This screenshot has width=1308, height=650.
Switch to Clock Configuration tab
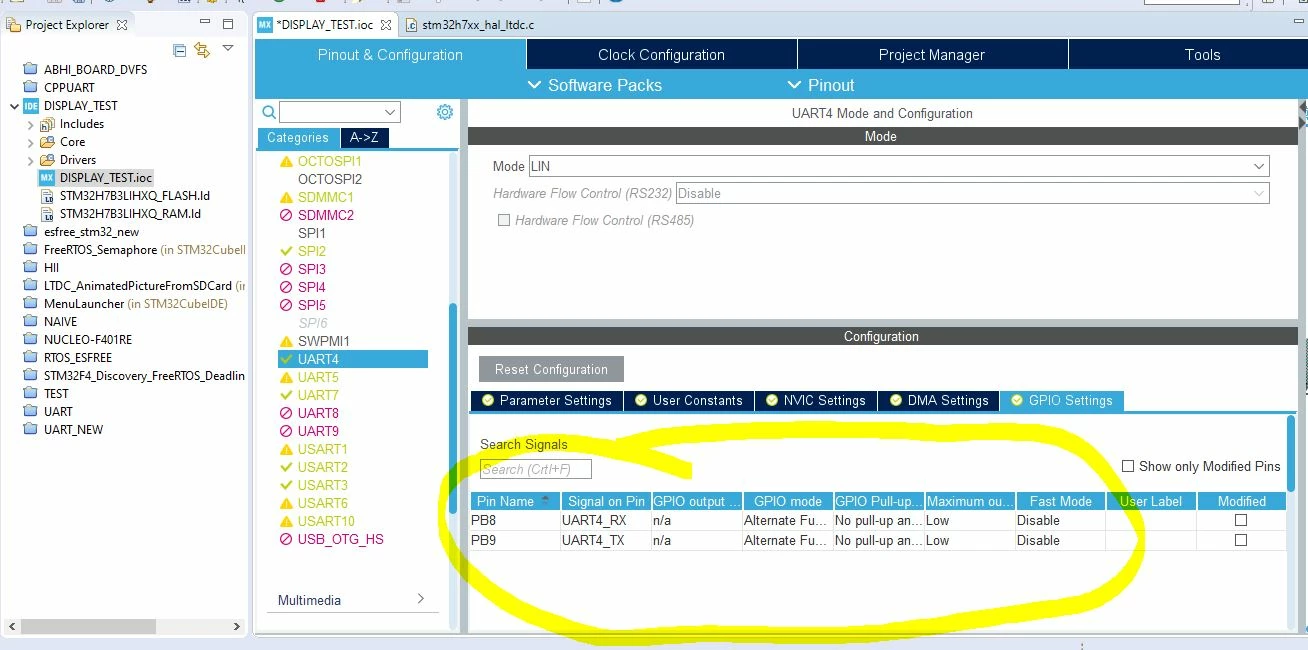click(661, 55)
